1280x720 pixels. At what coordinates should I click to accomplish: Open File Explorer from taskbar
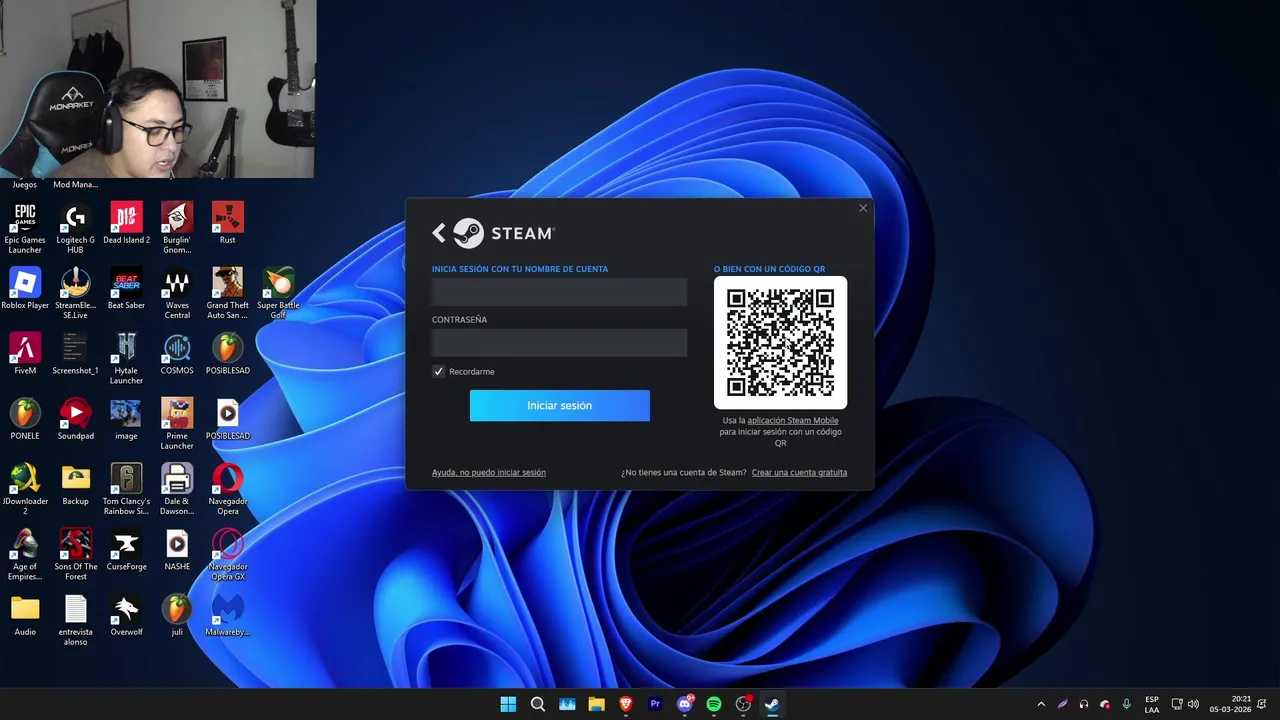pos(596,704)
